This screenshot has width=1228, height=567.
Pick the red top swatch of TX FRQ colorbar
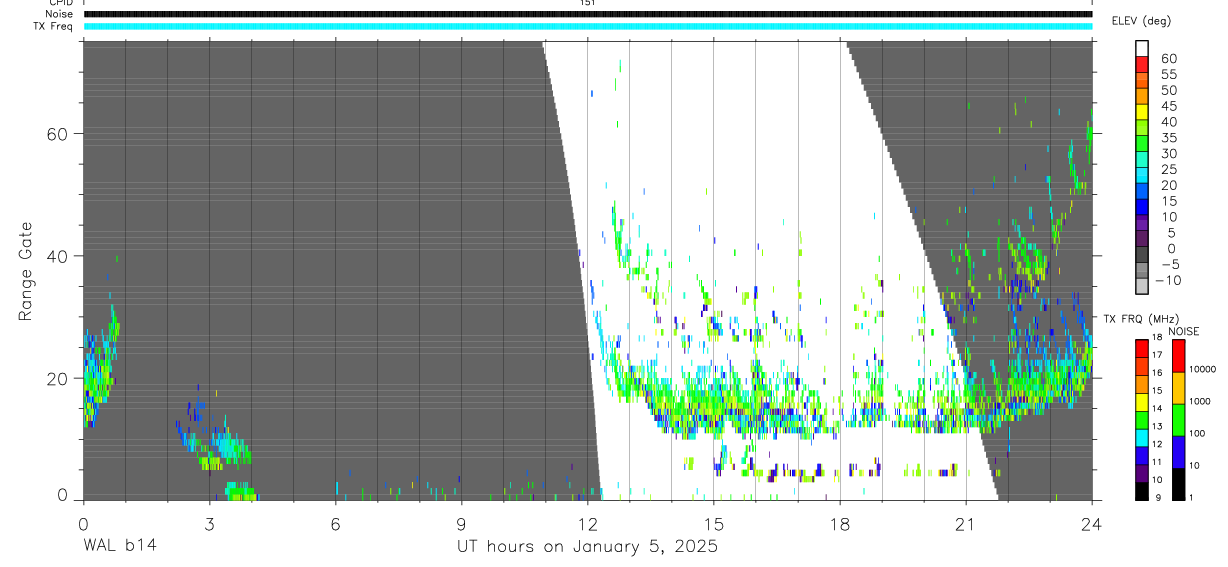(1141, 349)
